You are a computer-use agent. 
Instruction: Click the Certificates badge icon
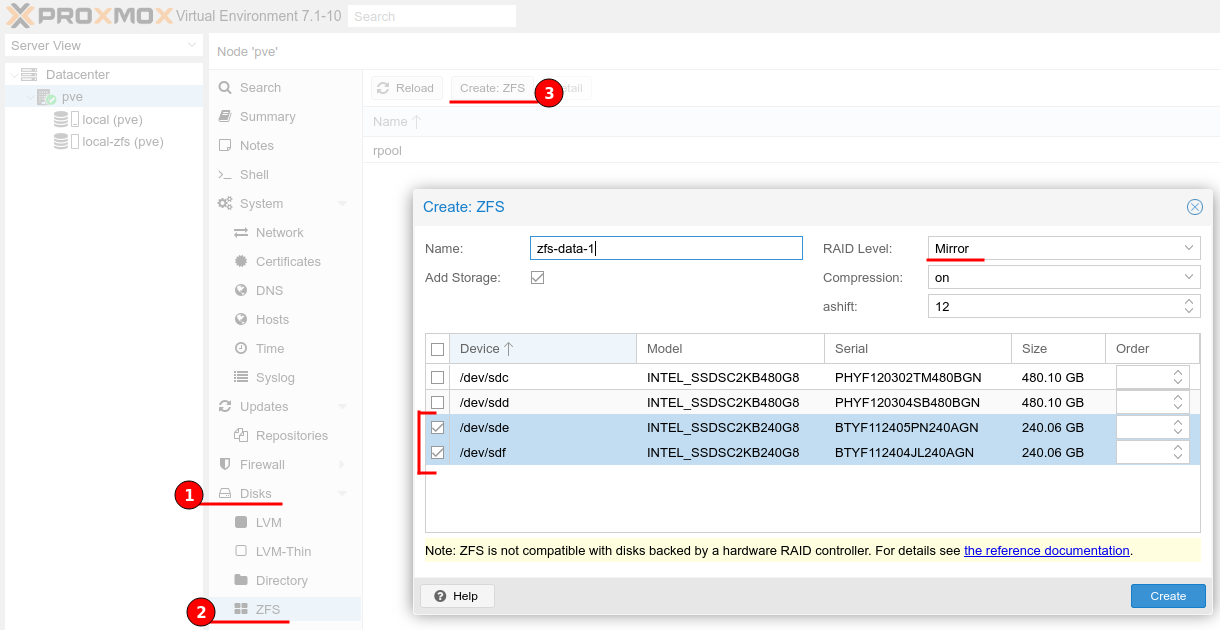241,262
